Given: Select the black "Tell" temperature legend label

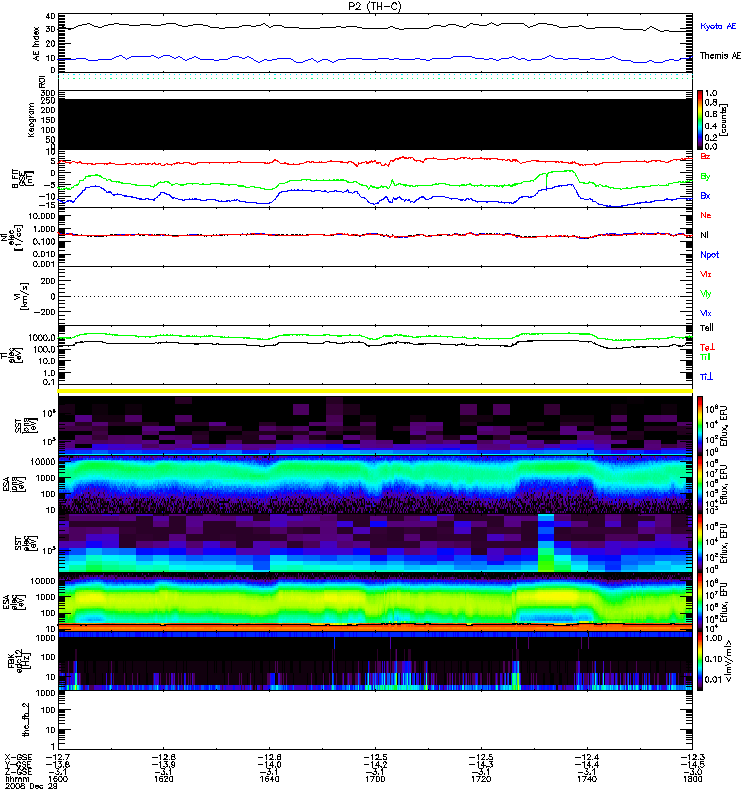Looking at the screenshot, I should pyautogui.click(x=707, y=328).
